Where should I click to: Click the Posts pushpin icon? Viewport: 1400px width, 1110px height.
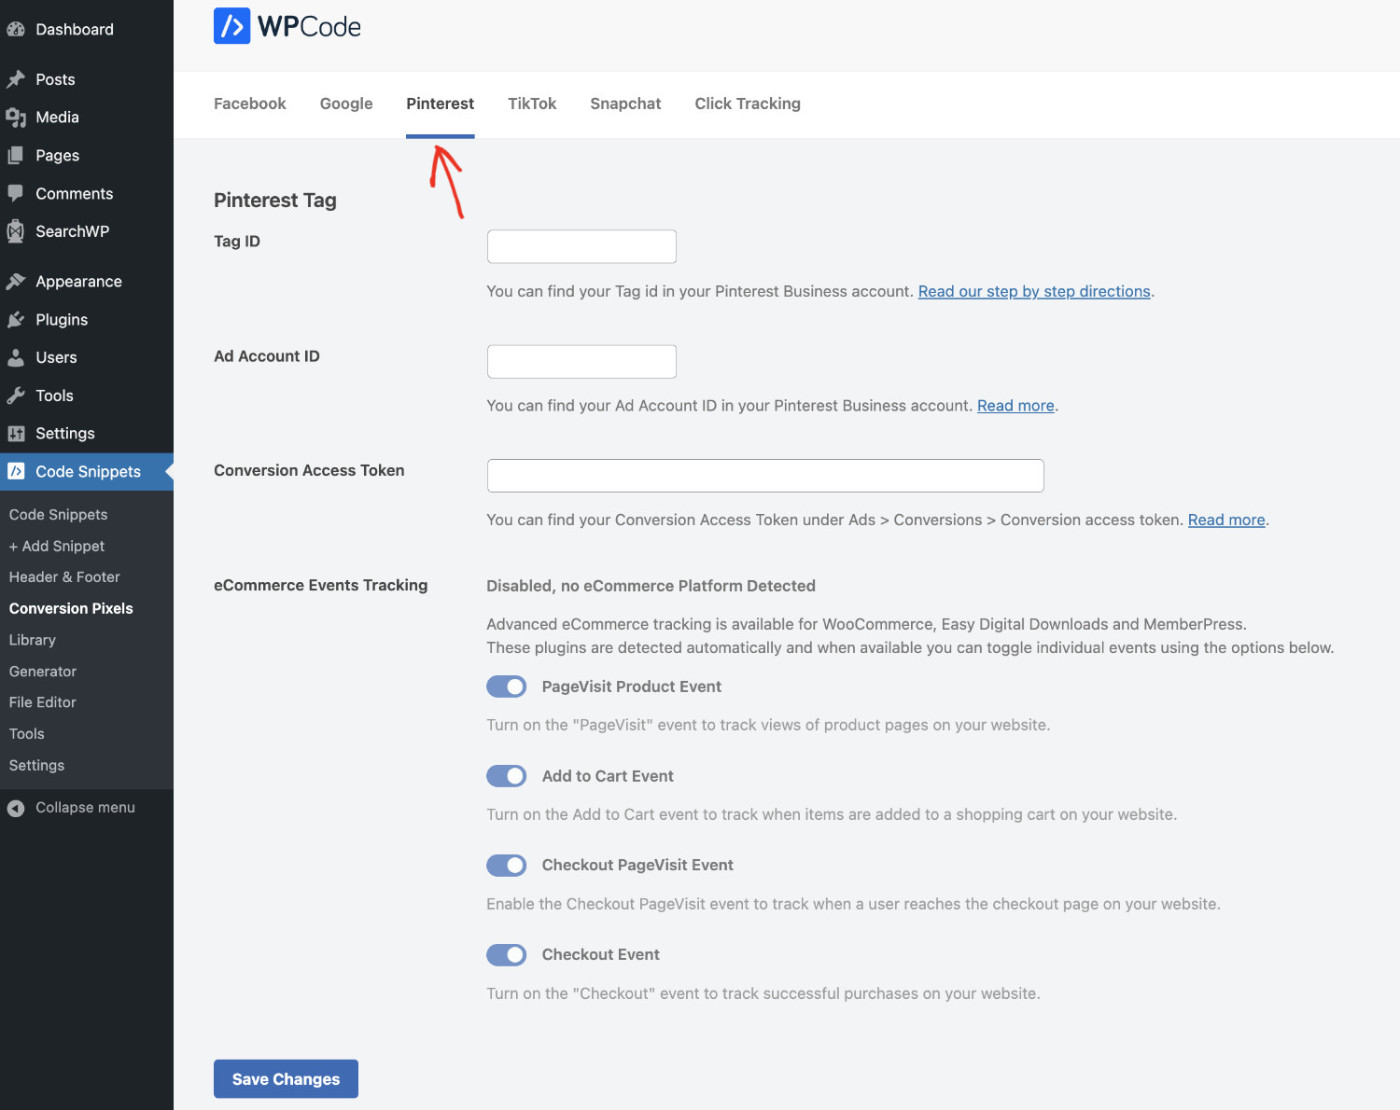click(16, 80)
